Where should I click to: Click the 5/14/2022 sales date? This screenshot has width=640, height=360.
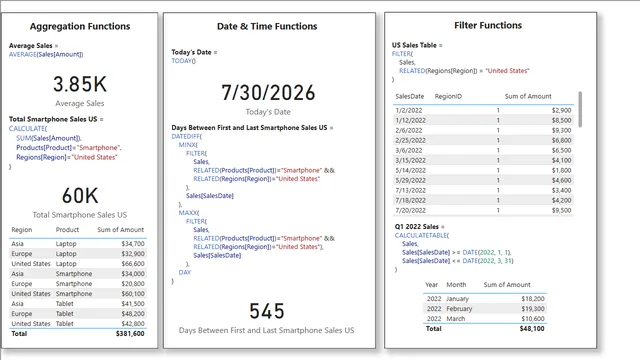tap(410, 170)
